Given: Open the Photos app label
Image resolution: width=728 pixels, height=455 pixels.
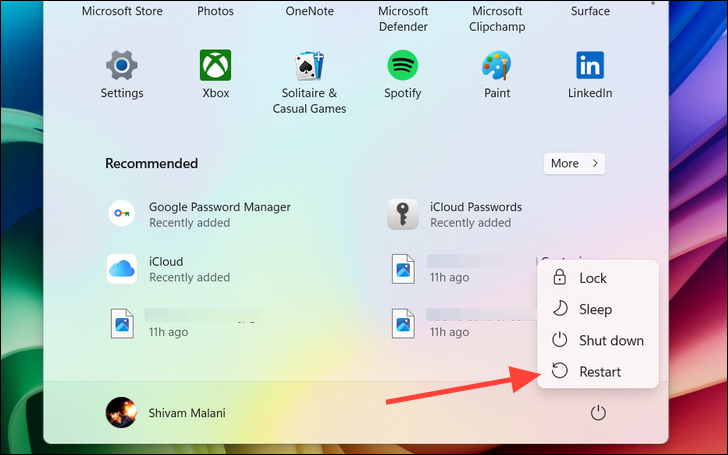Looking at the screenshot, I should 215,11.
